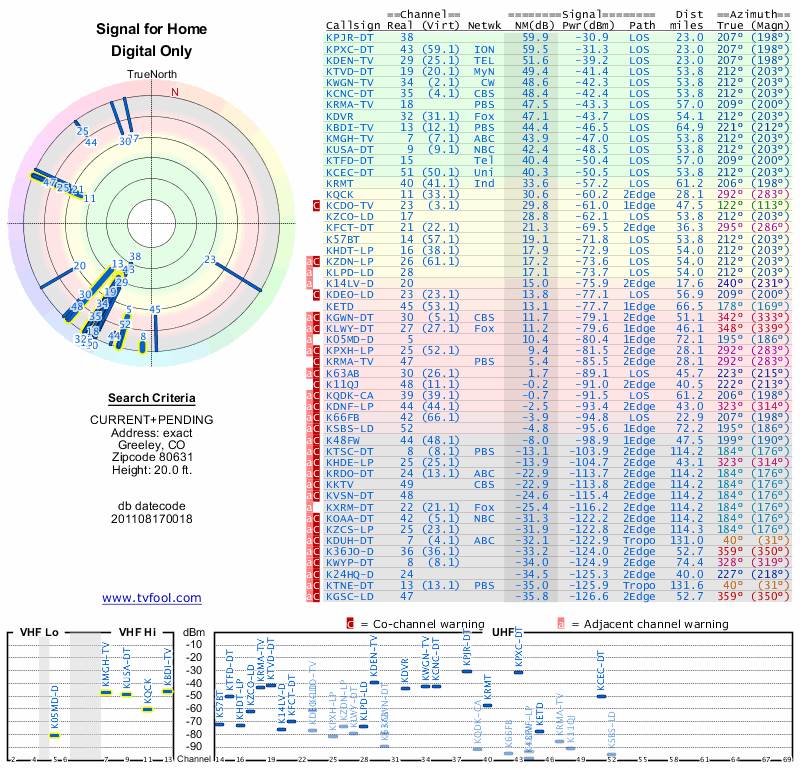The height and width of the screenshot is (768, 800).
Task: Click the CURRENT+PENDING text
Action: coord(152,420)
